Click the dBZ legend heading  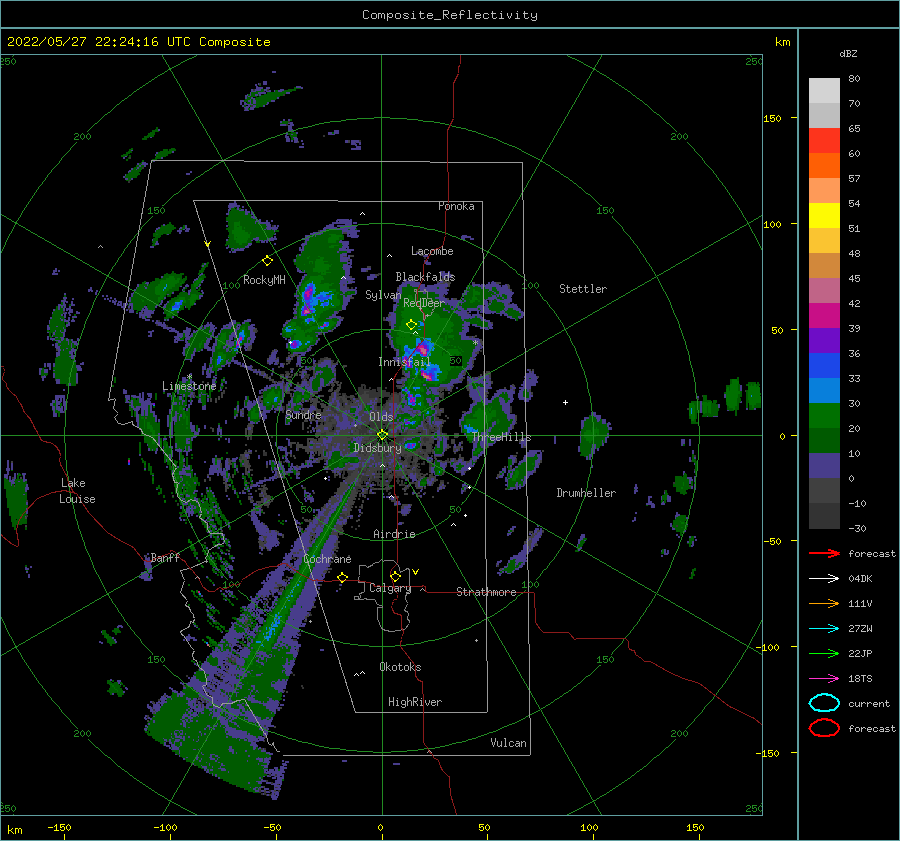[848, 53]
